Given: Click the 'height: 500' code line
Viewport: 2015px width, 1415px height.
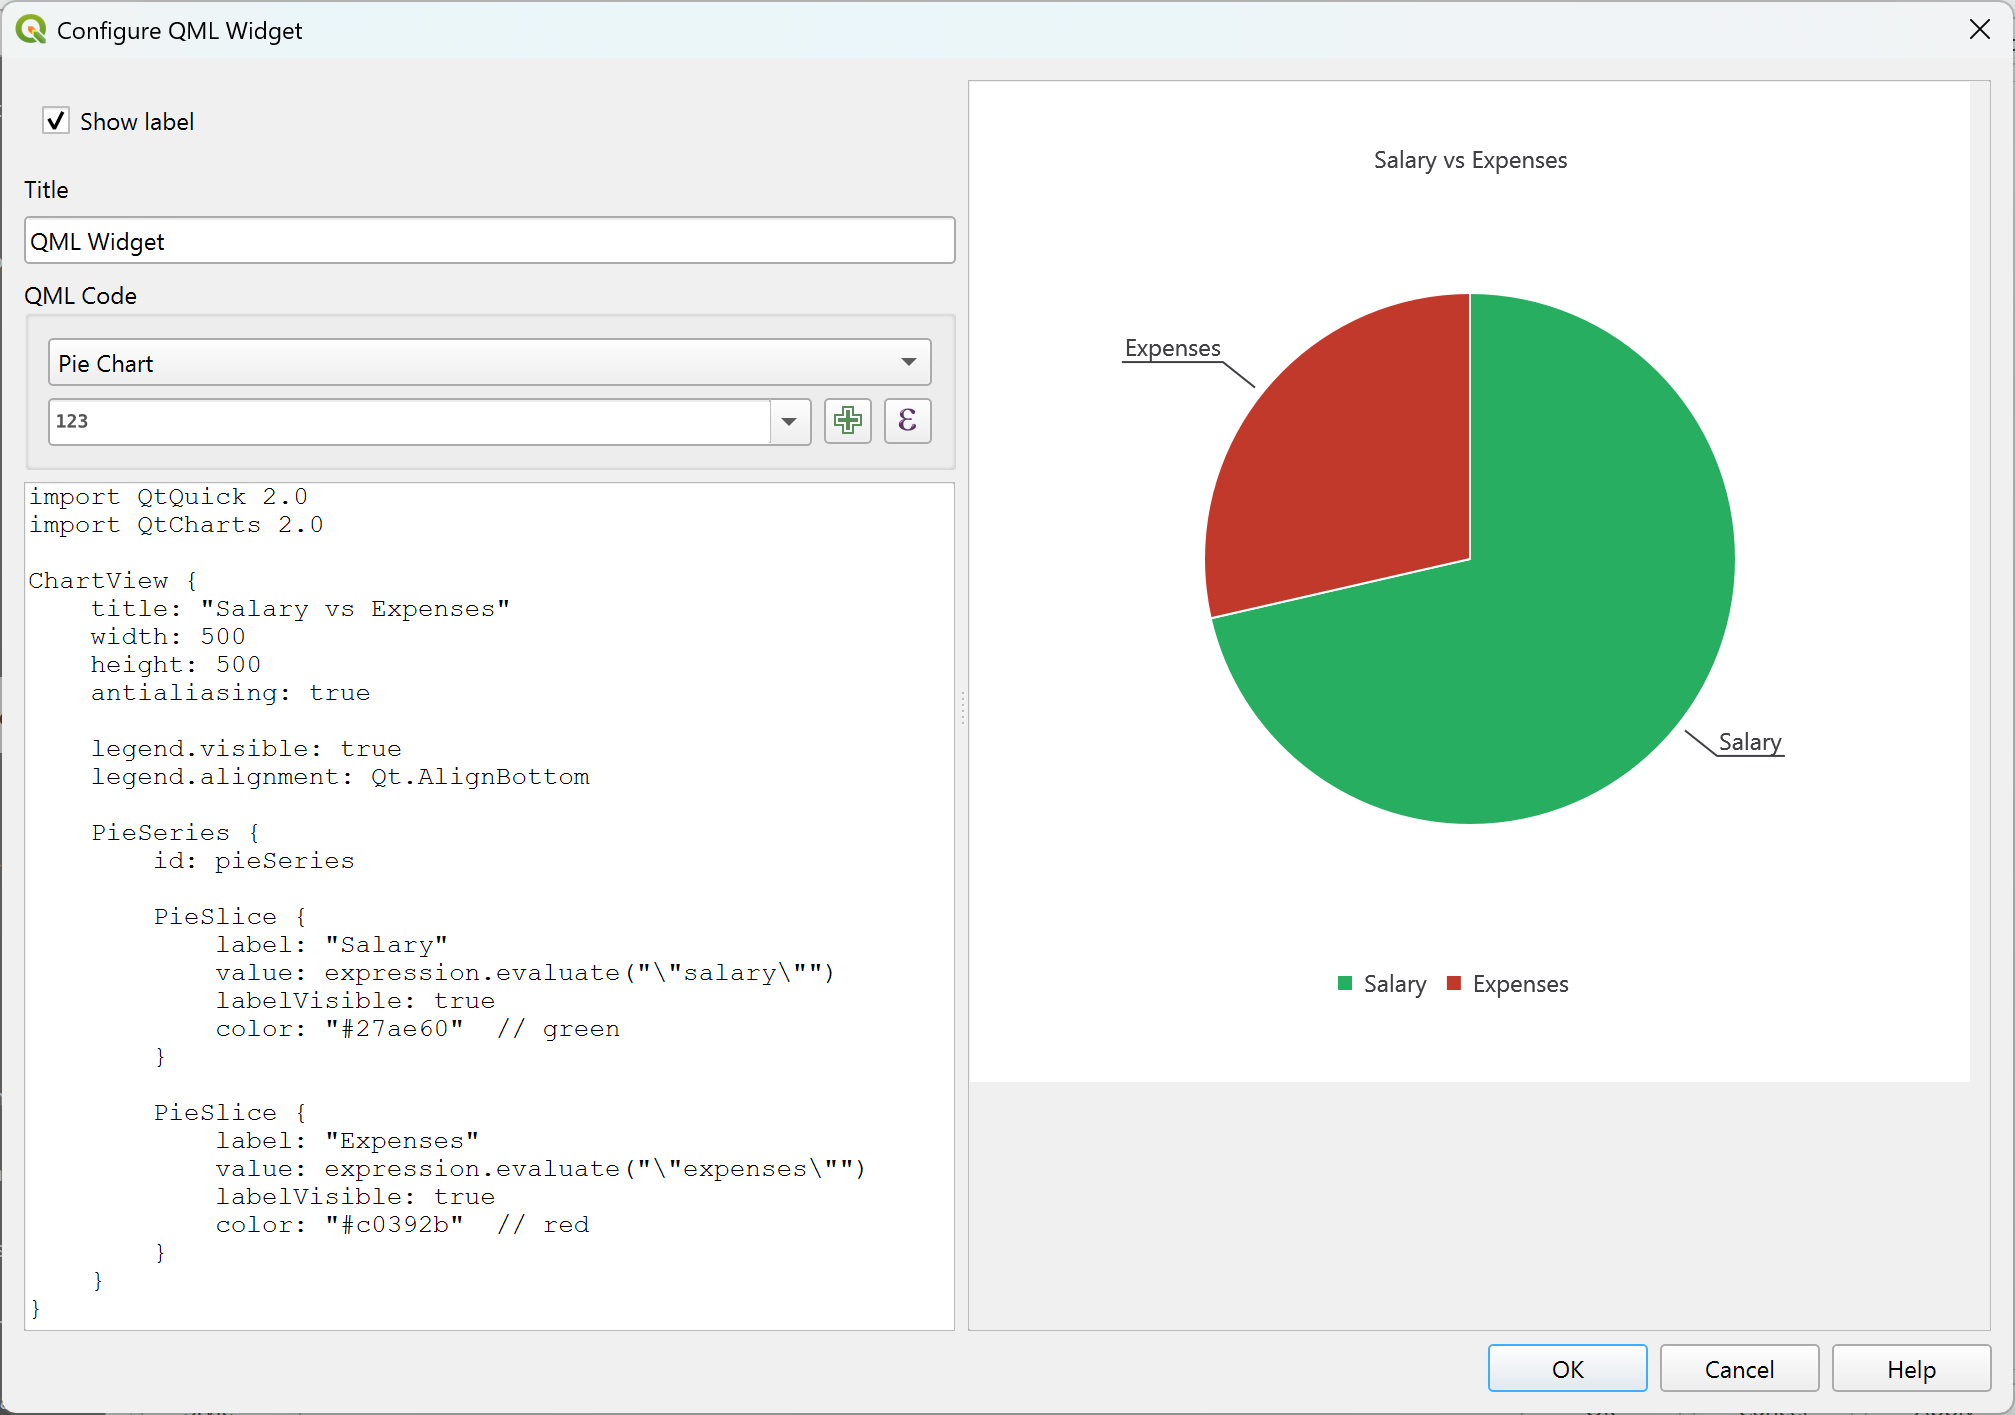Looking at the screenshot, I should (176, 665).
